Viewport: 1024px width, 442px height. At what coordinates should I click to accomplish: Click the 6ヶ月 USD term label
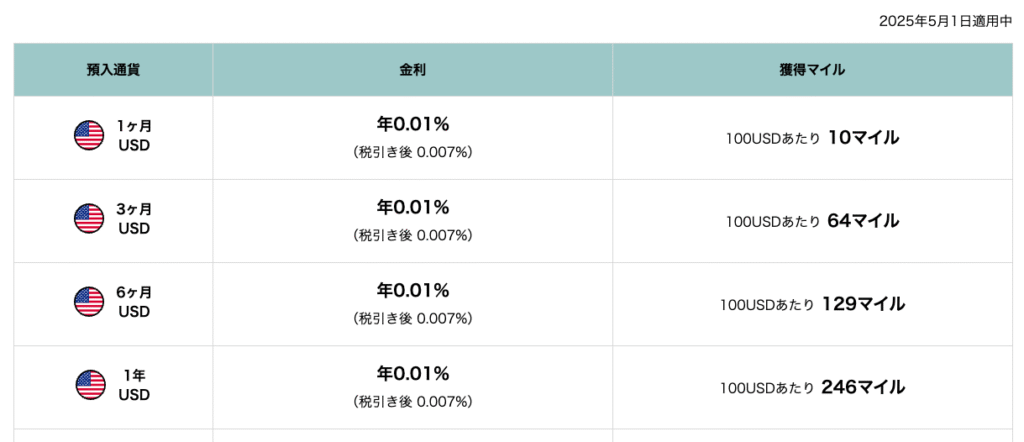(134, 302)
